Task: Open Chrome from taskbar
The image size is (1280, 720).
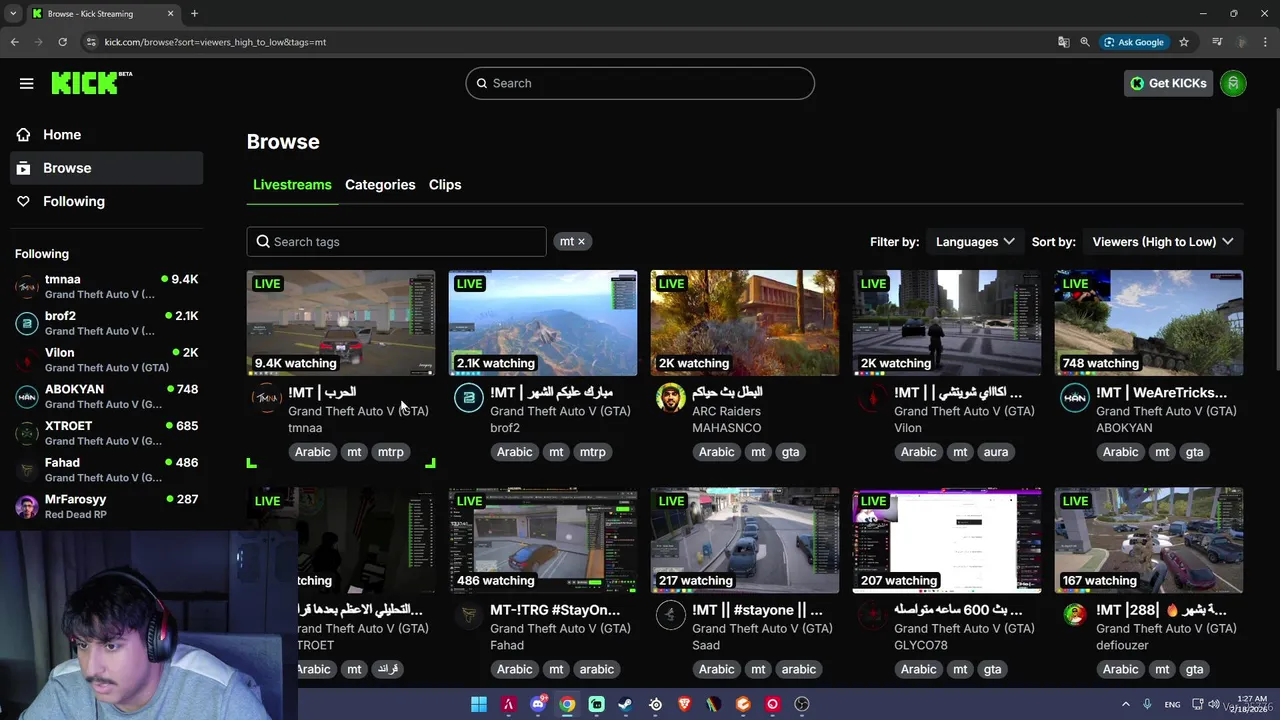Action: [x=567, y=704]
